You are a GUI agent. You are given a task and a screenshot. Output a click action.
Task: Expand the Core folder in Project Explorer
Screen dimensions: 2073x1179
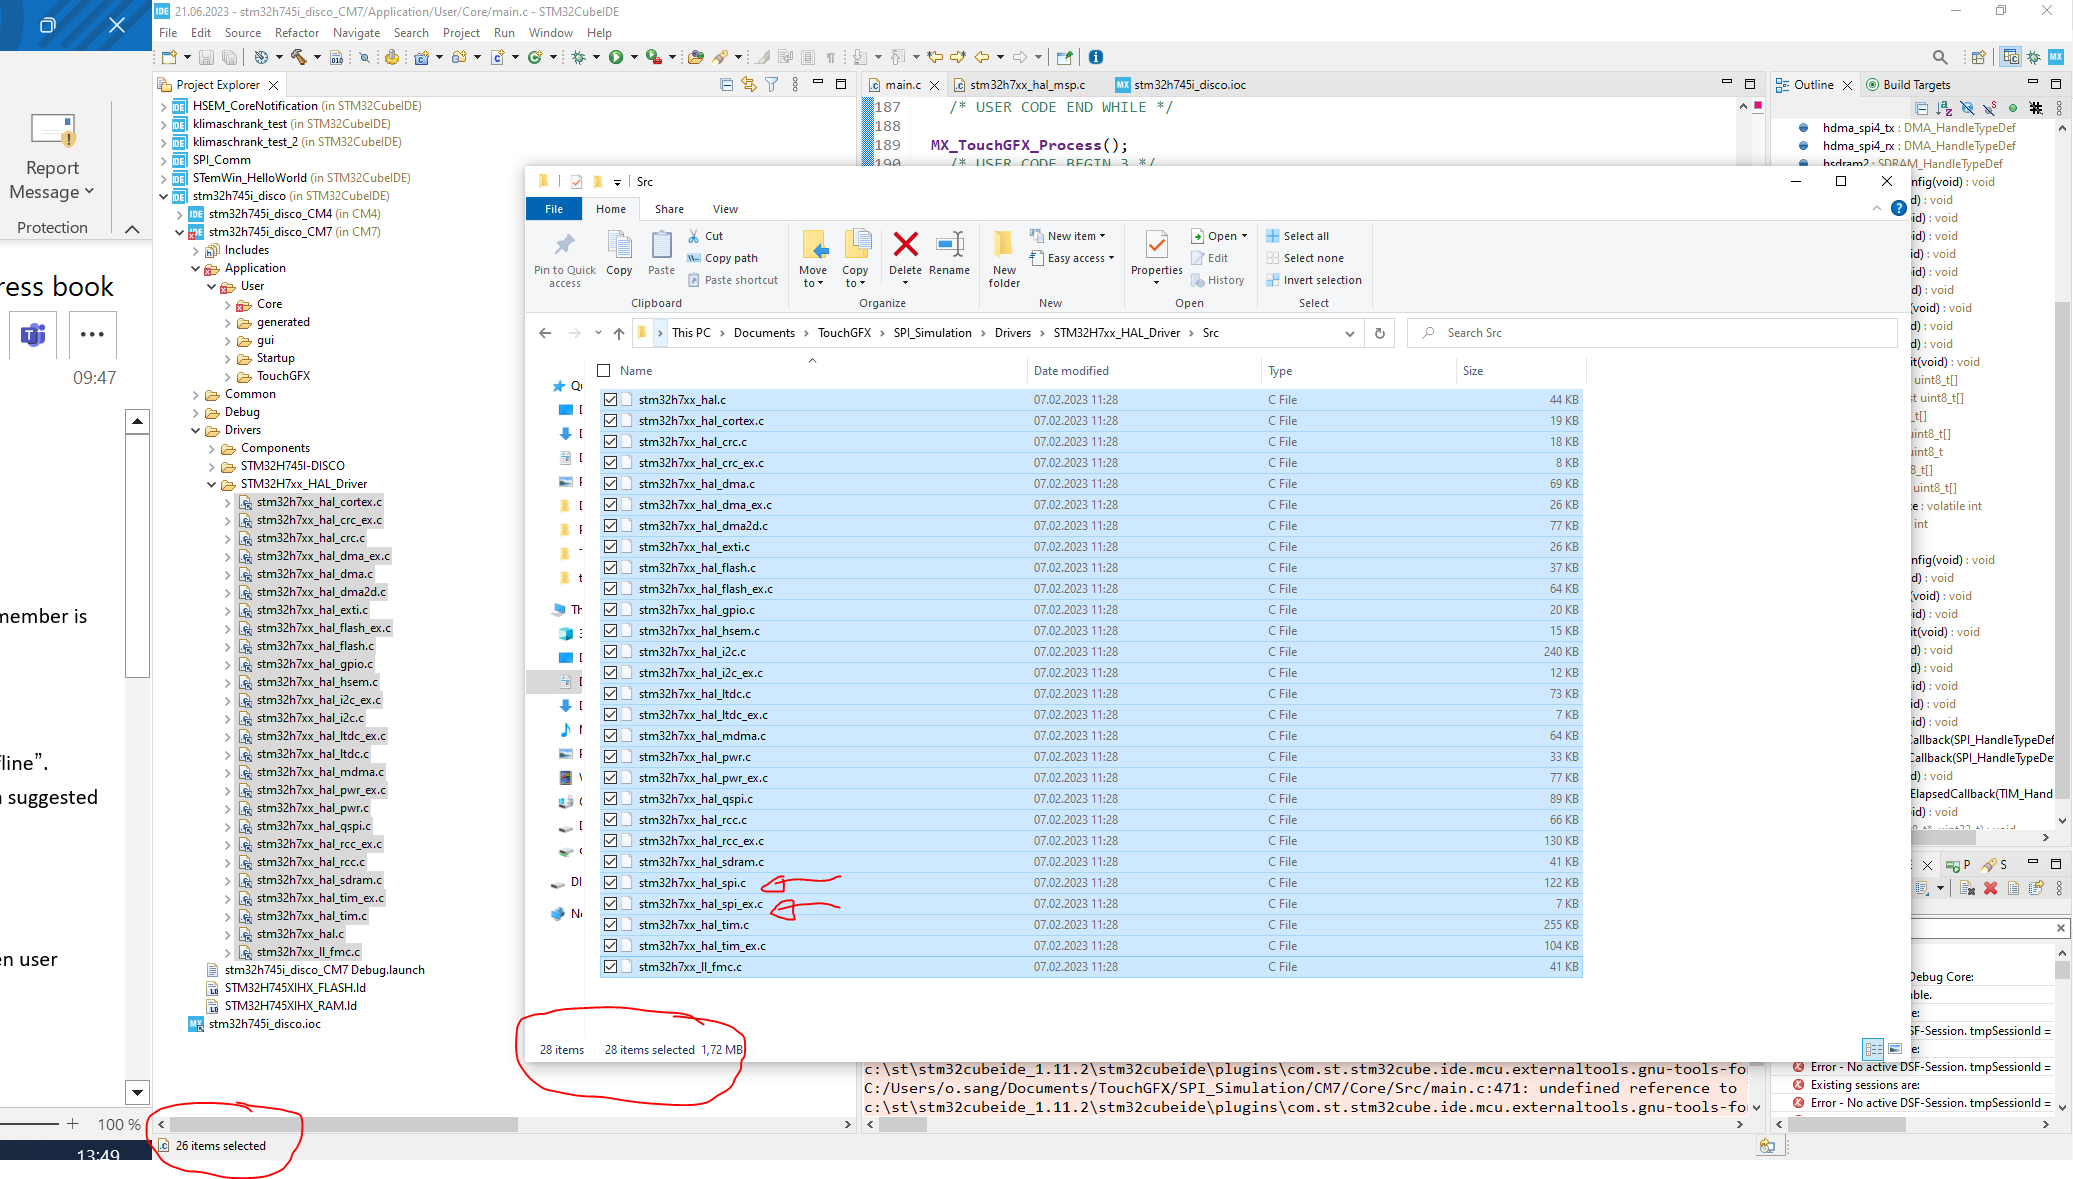(x=228, y=304)
